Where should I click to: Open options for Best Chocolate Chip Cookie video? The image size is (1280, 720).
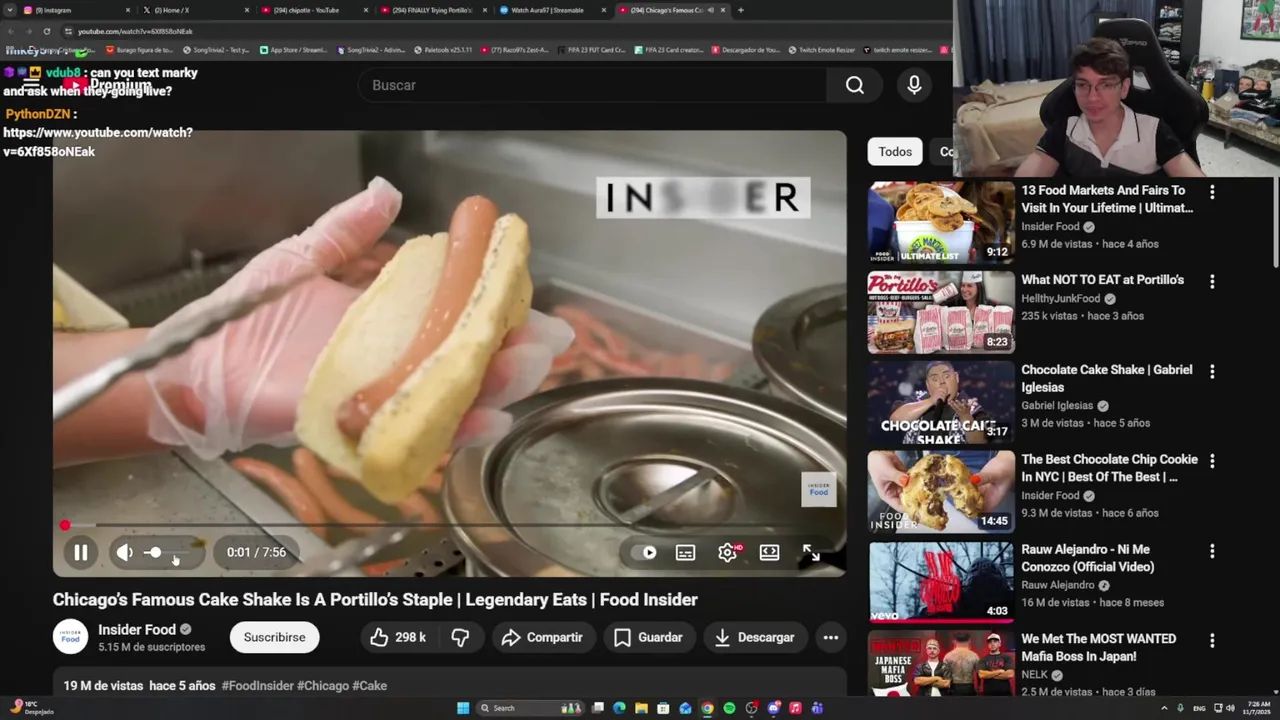1212,461
